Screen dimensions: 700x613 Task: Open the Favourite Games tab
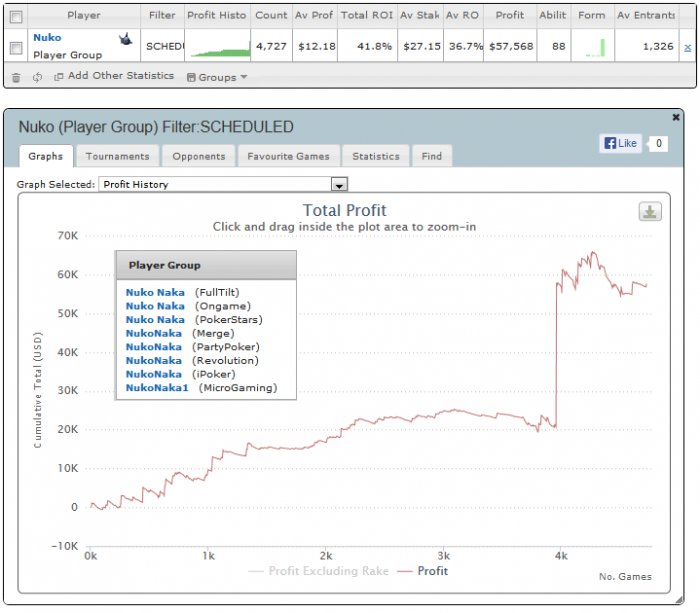(x=288, y=156)
